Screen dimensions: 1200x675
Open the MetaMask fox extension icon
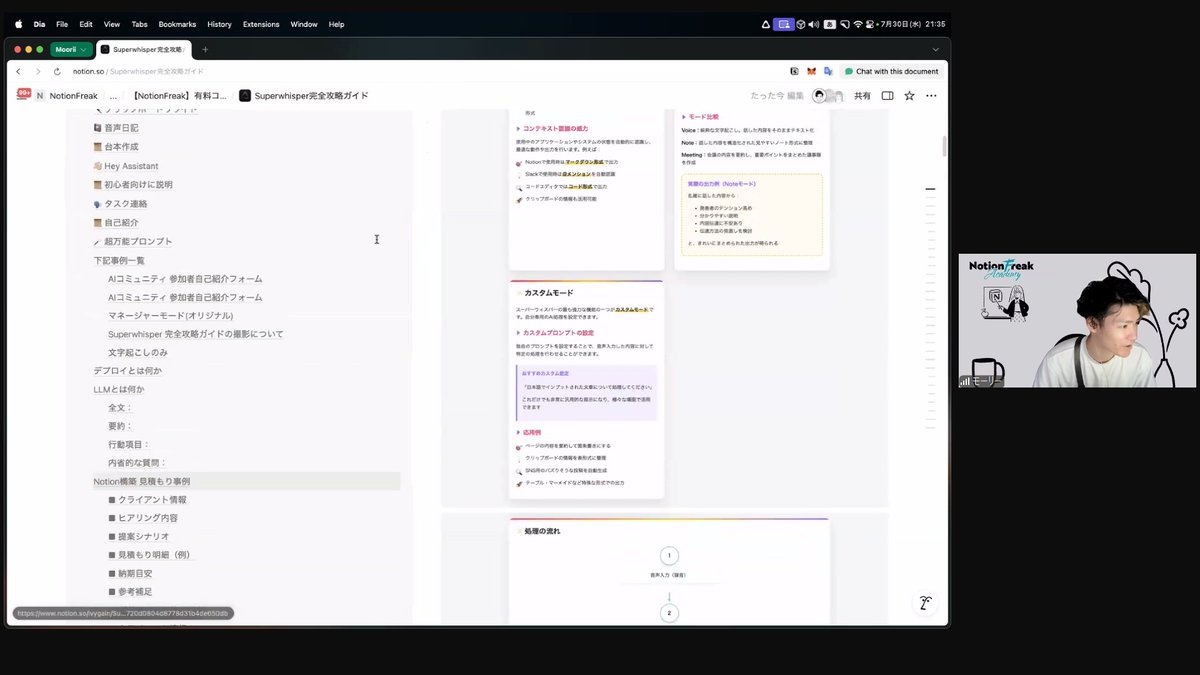(811, 72)
